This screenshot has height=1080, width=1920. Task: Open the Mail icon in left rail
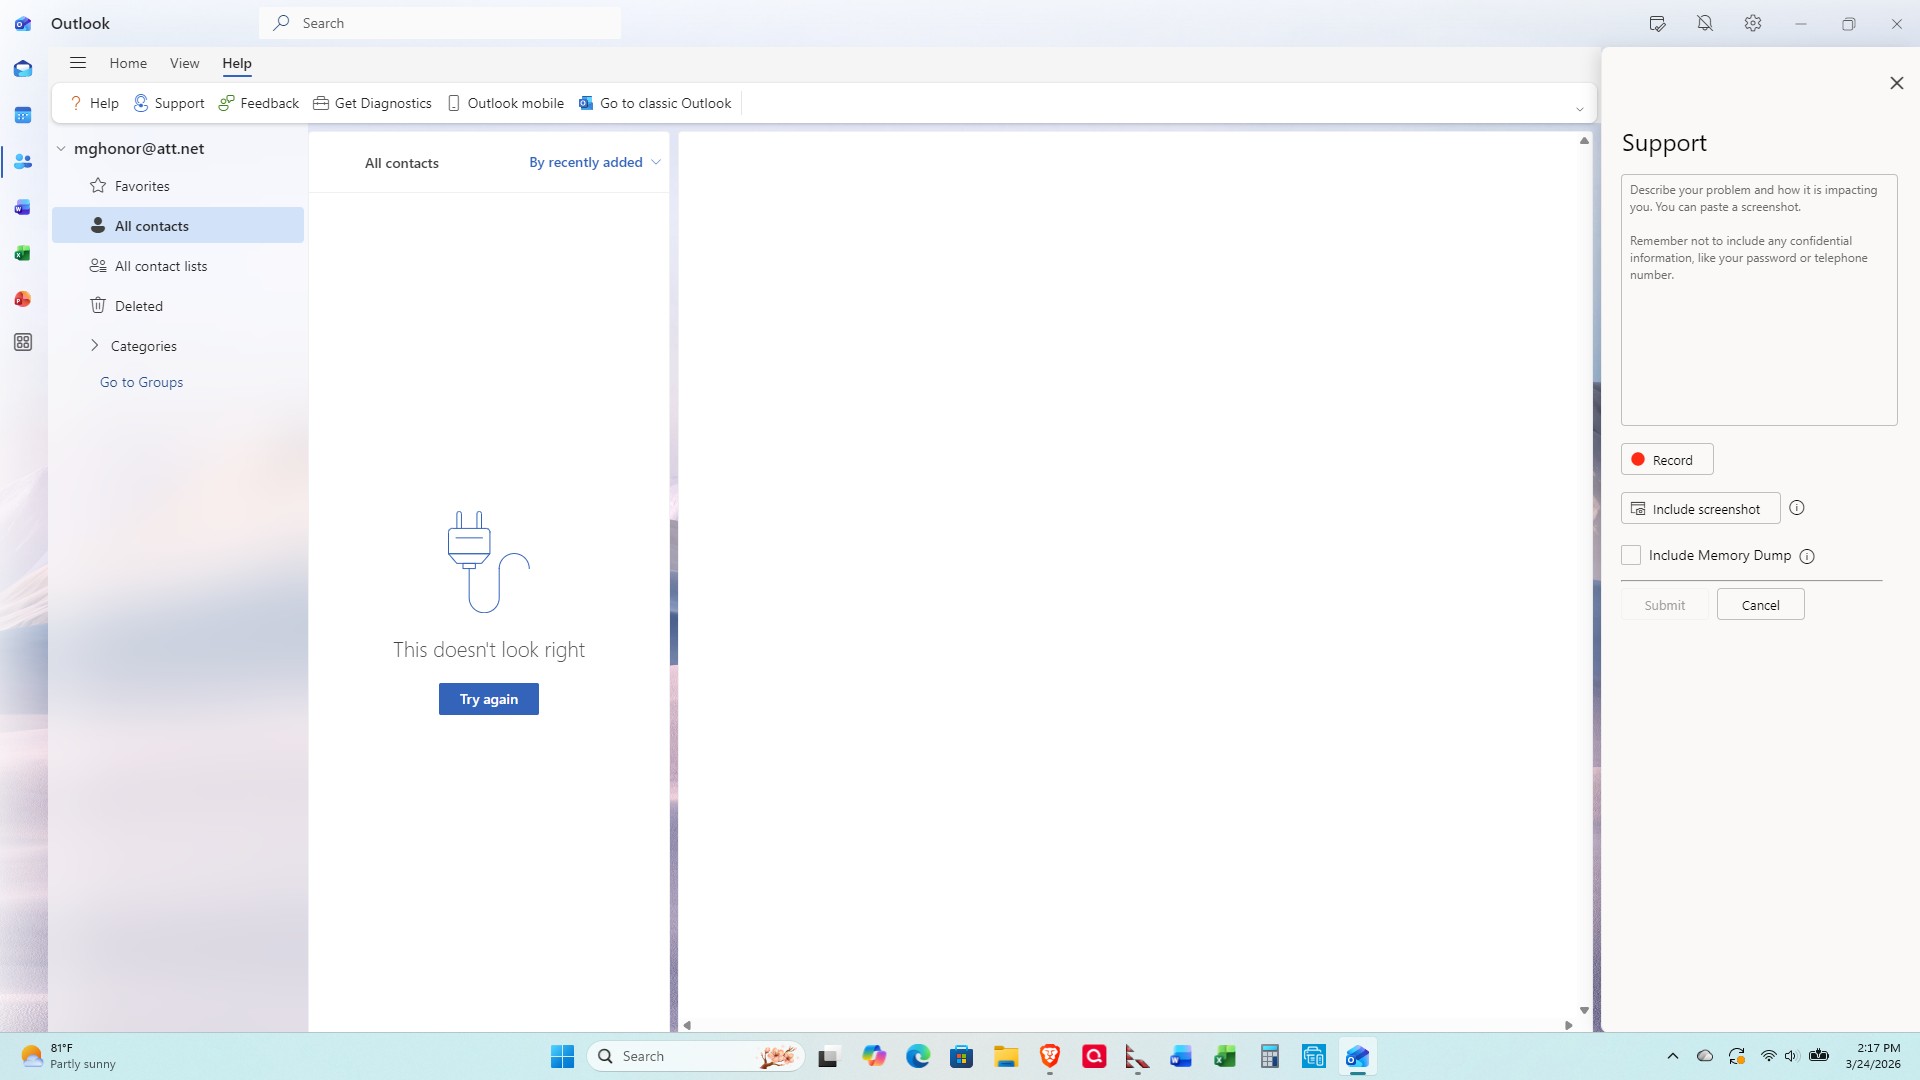coord(23,69)
